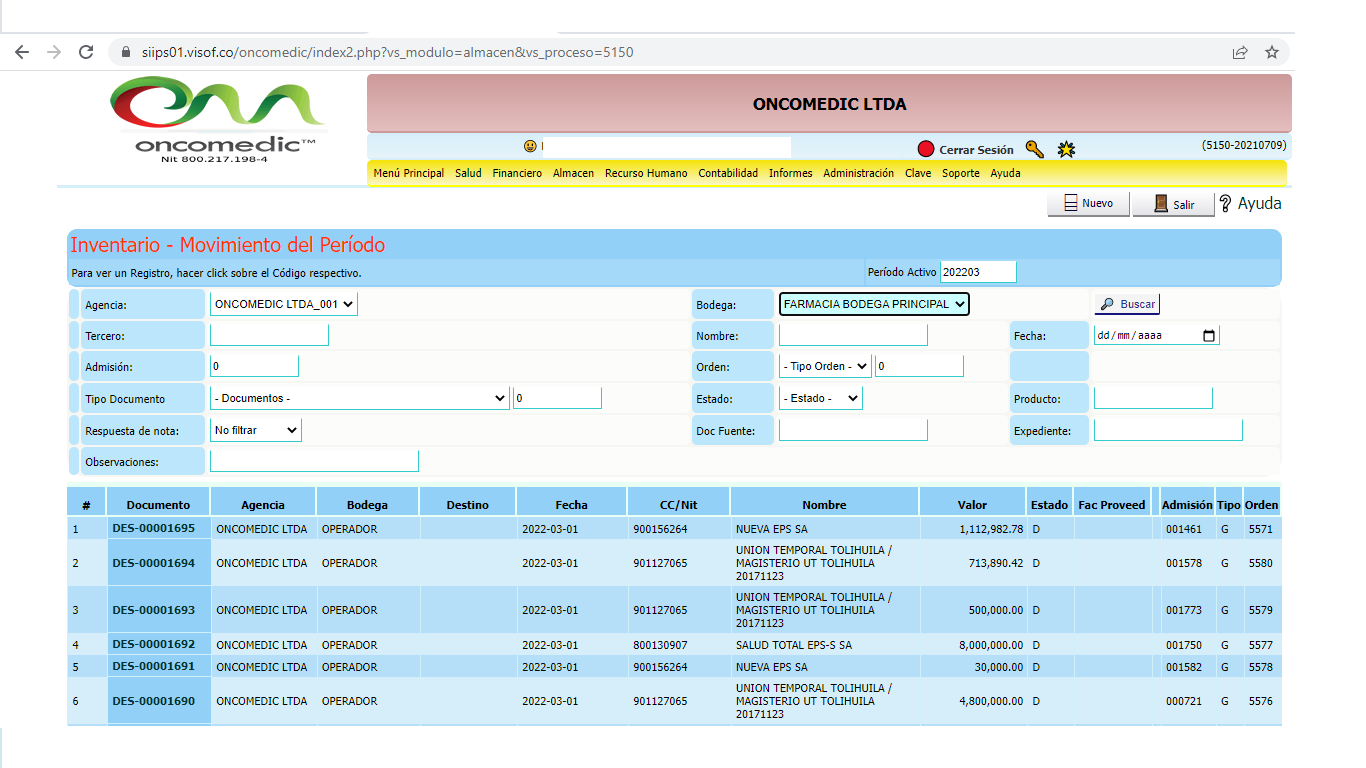Select Respuesta de nota filter dropdown
The image size is (1366, 768).
click(x=256, y=430)
